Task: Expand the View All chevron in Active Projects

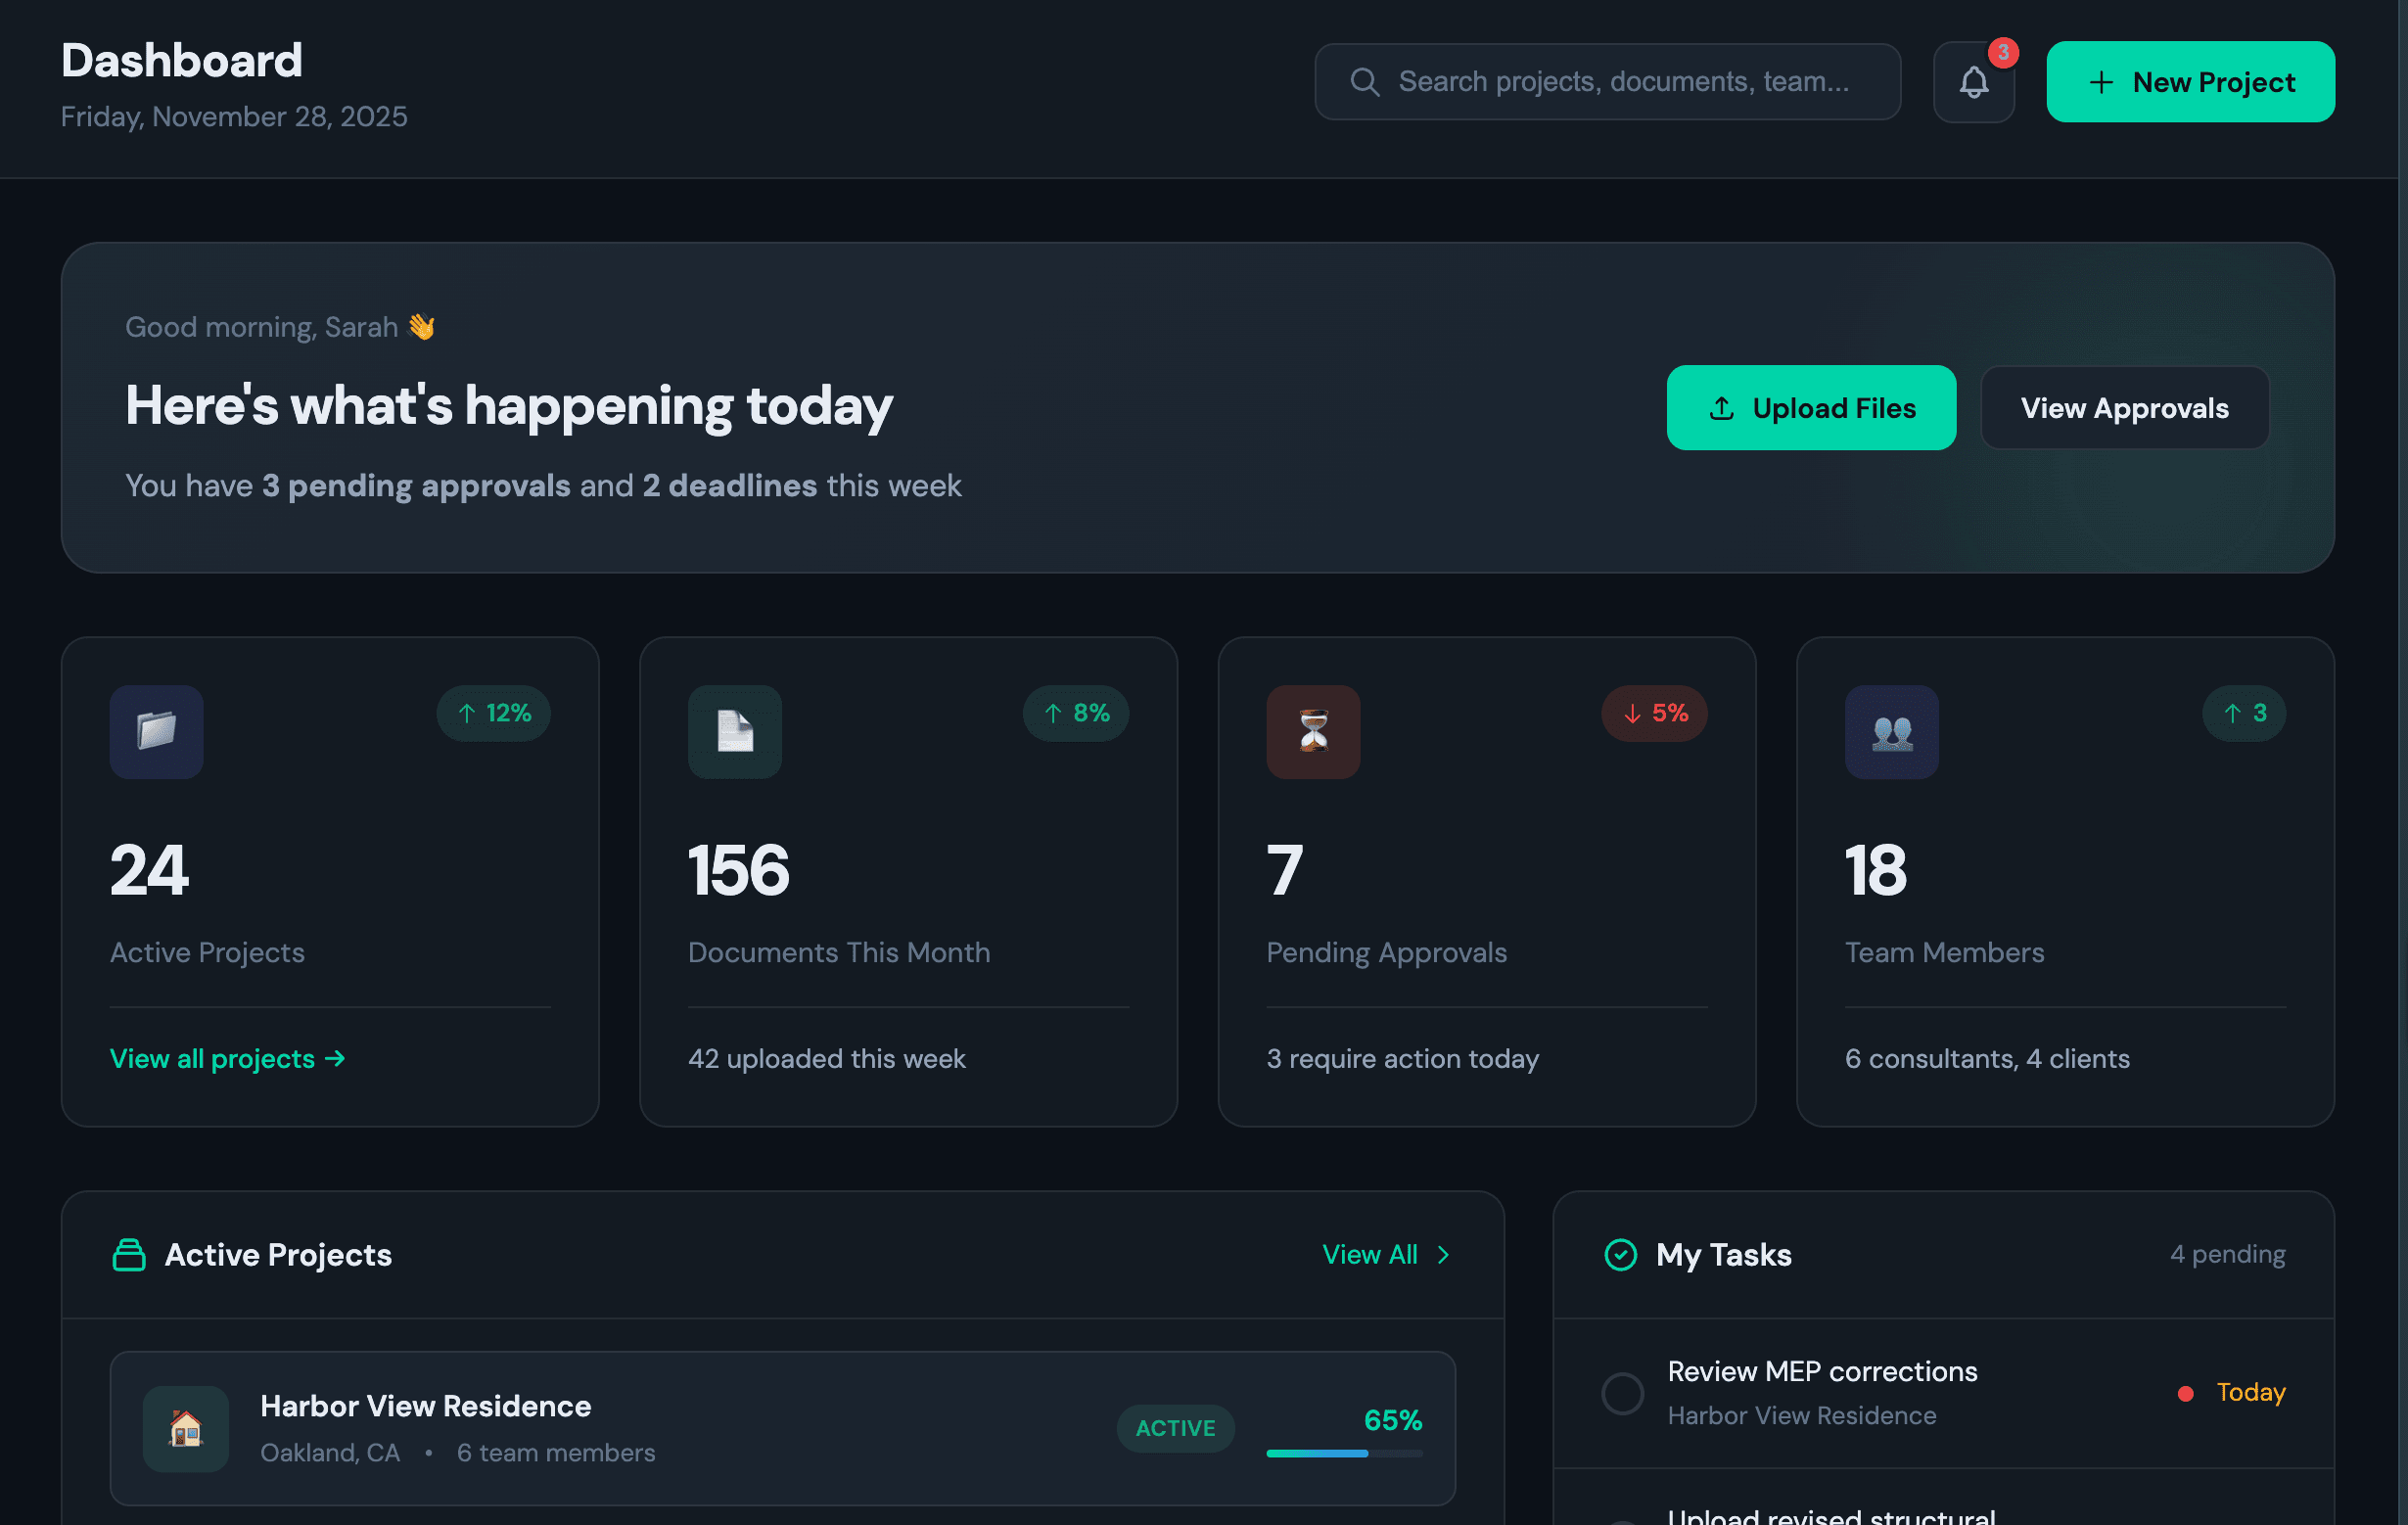Action: click(1443, 1254)
